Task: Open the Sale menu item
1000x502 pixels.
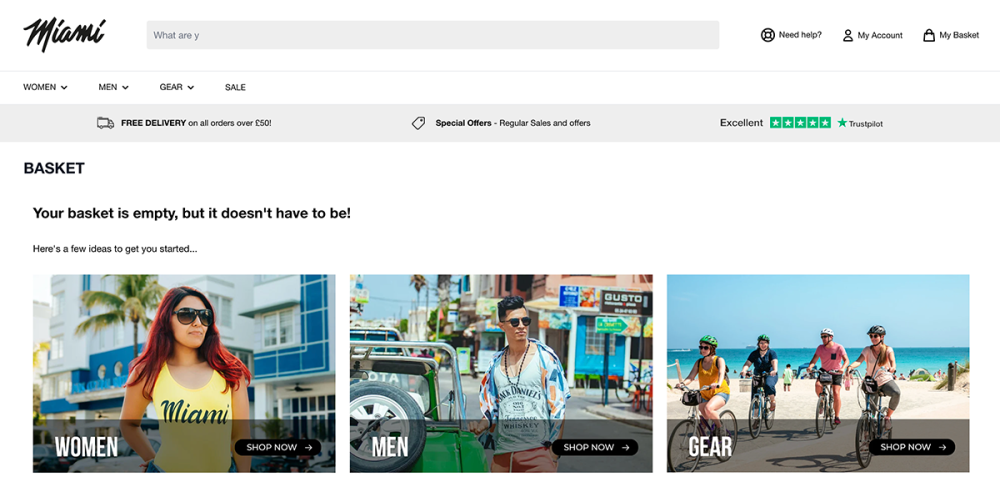Action: pyautogui.click(x=235, y=87)
